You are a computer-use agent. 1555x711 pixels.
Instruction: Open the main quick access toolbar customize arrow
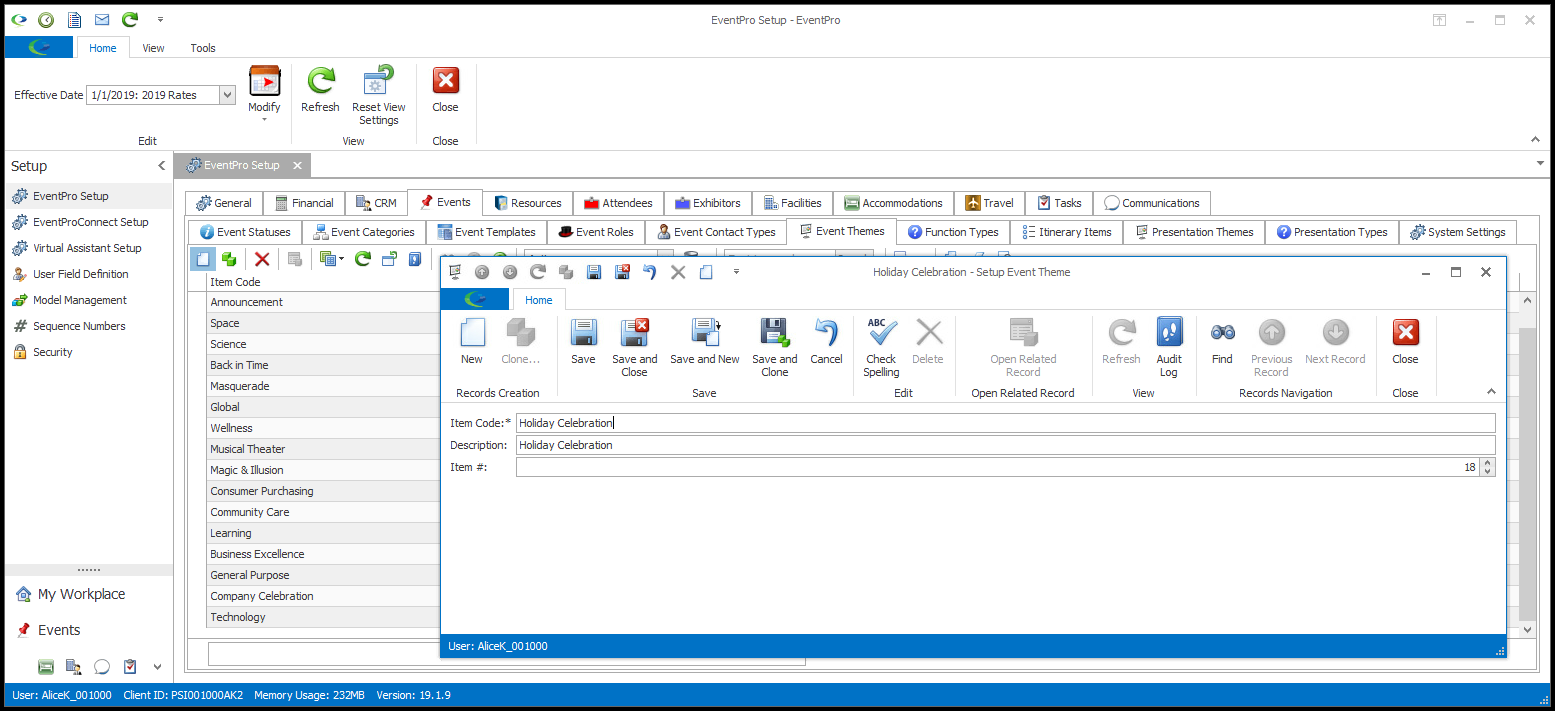click(160, 19)
